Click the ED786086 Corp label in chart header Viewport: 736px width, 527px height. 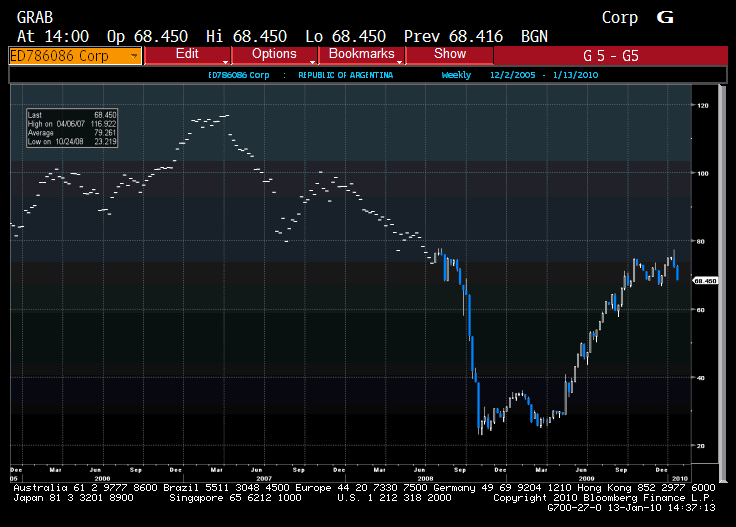[238, 75]
